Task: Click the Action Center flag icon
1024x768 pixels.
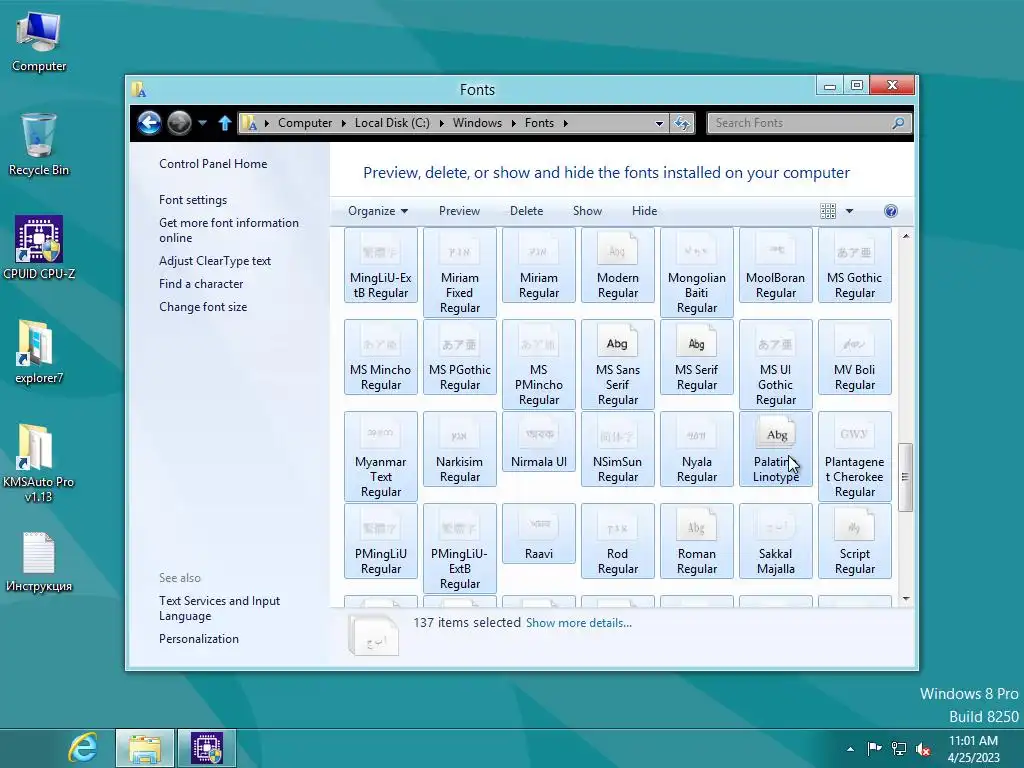Action: click(874, 748)
